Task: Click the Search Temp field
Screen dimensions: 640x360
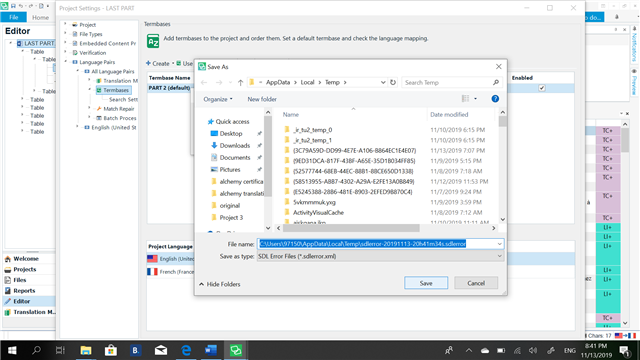Action: coord(451,82)
